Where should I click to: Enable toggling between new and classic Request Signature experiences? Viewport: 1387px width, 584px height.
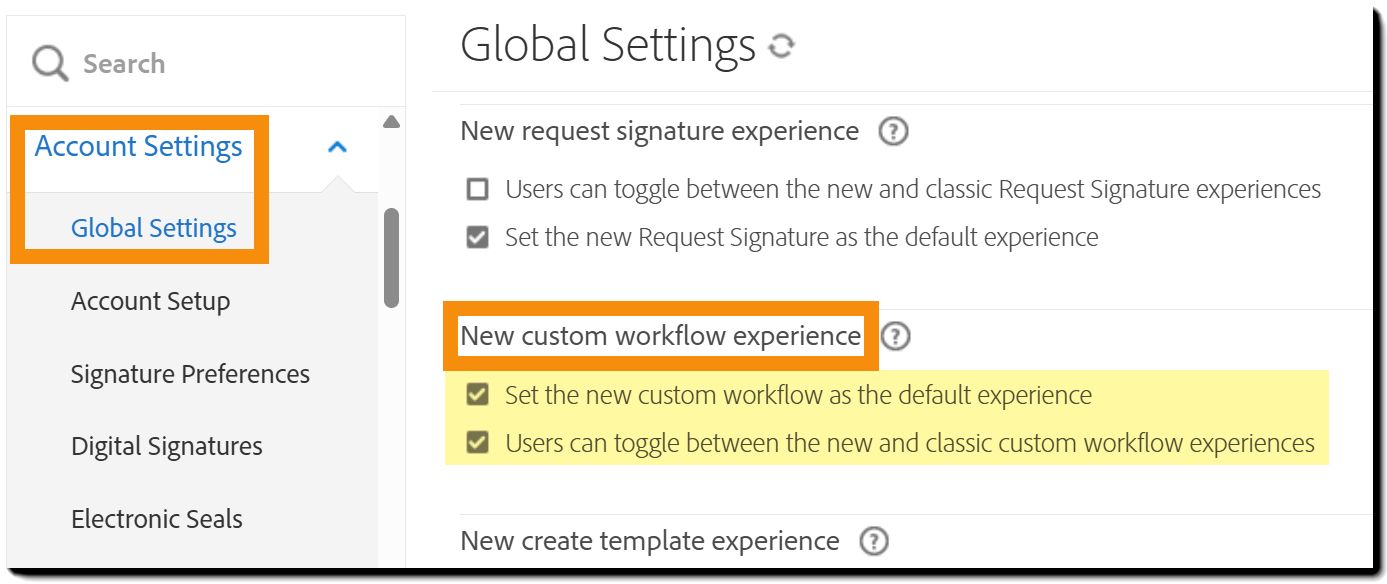(476, 189)
